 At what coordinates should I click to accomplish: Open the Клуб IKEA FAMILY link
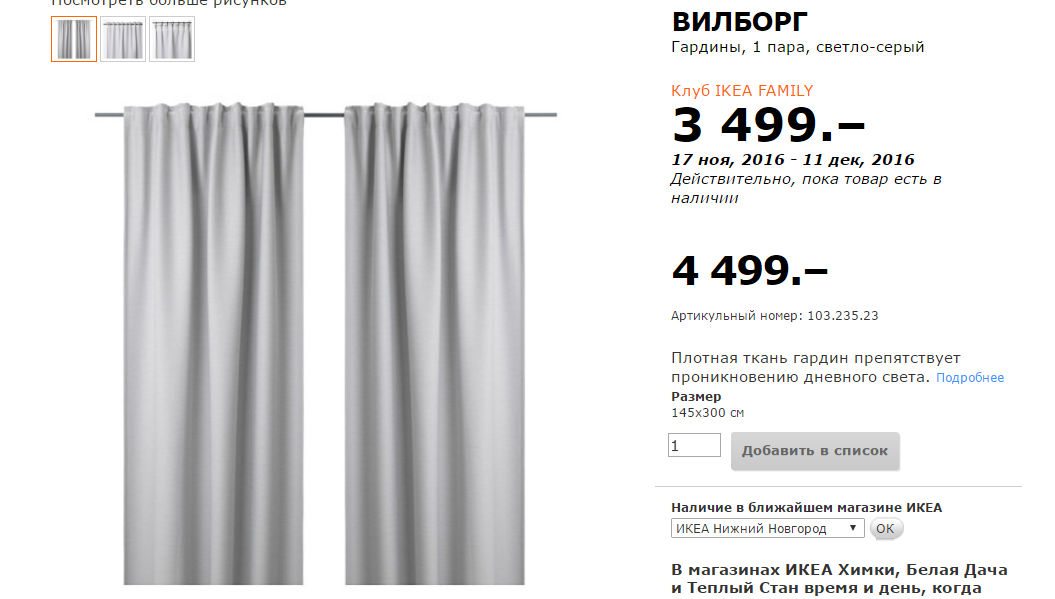coord(742,91)
